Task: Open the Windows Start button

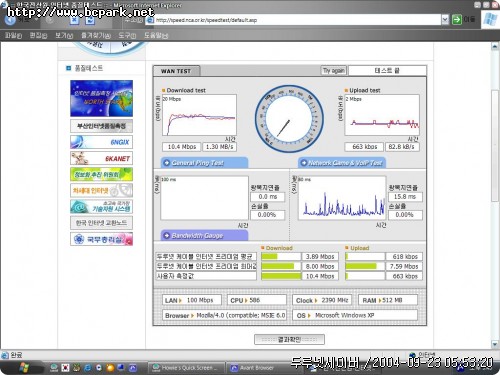Action: (x=23, y=368)
